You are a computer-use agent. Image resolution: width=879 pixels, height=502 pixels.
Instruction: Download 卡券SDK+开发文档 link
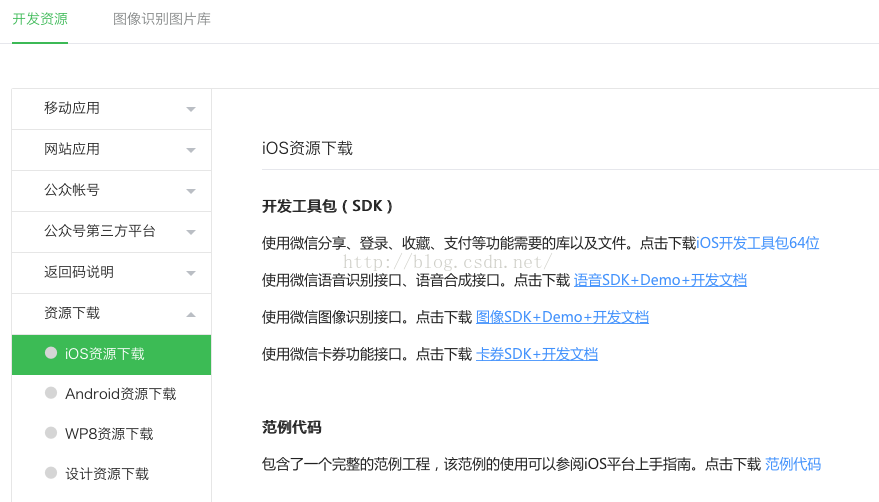point(536,354)
